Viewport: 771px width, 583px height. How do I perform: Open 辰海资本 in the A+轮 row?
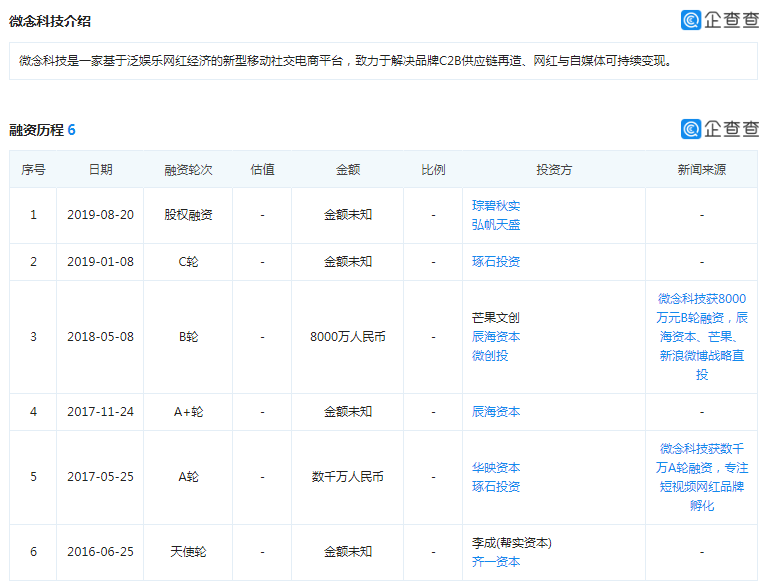496,412
